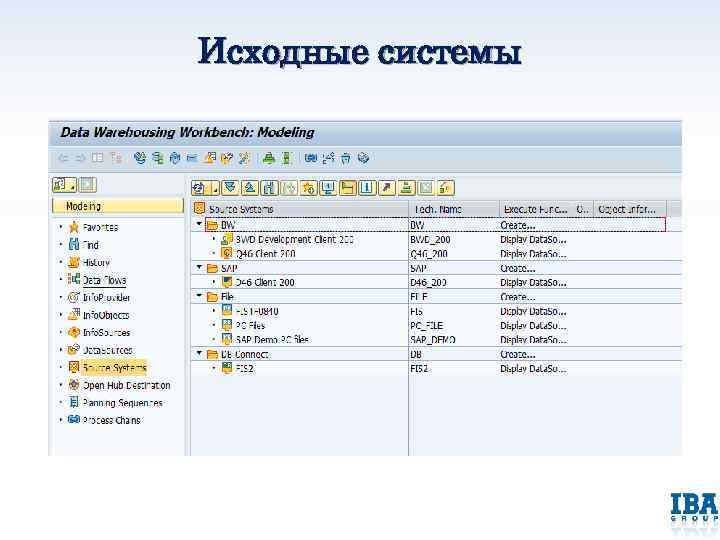This screenshot has width=720, height=540.
Task: Click the D46_200 technical name cell
Action: tap(428, 282)
